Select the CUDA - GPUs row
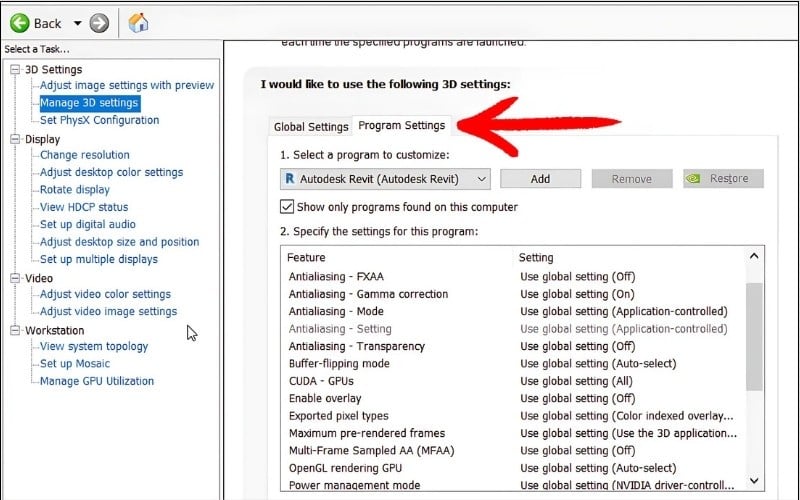Viewport: 800px width, 500px height. click(513, 381)
